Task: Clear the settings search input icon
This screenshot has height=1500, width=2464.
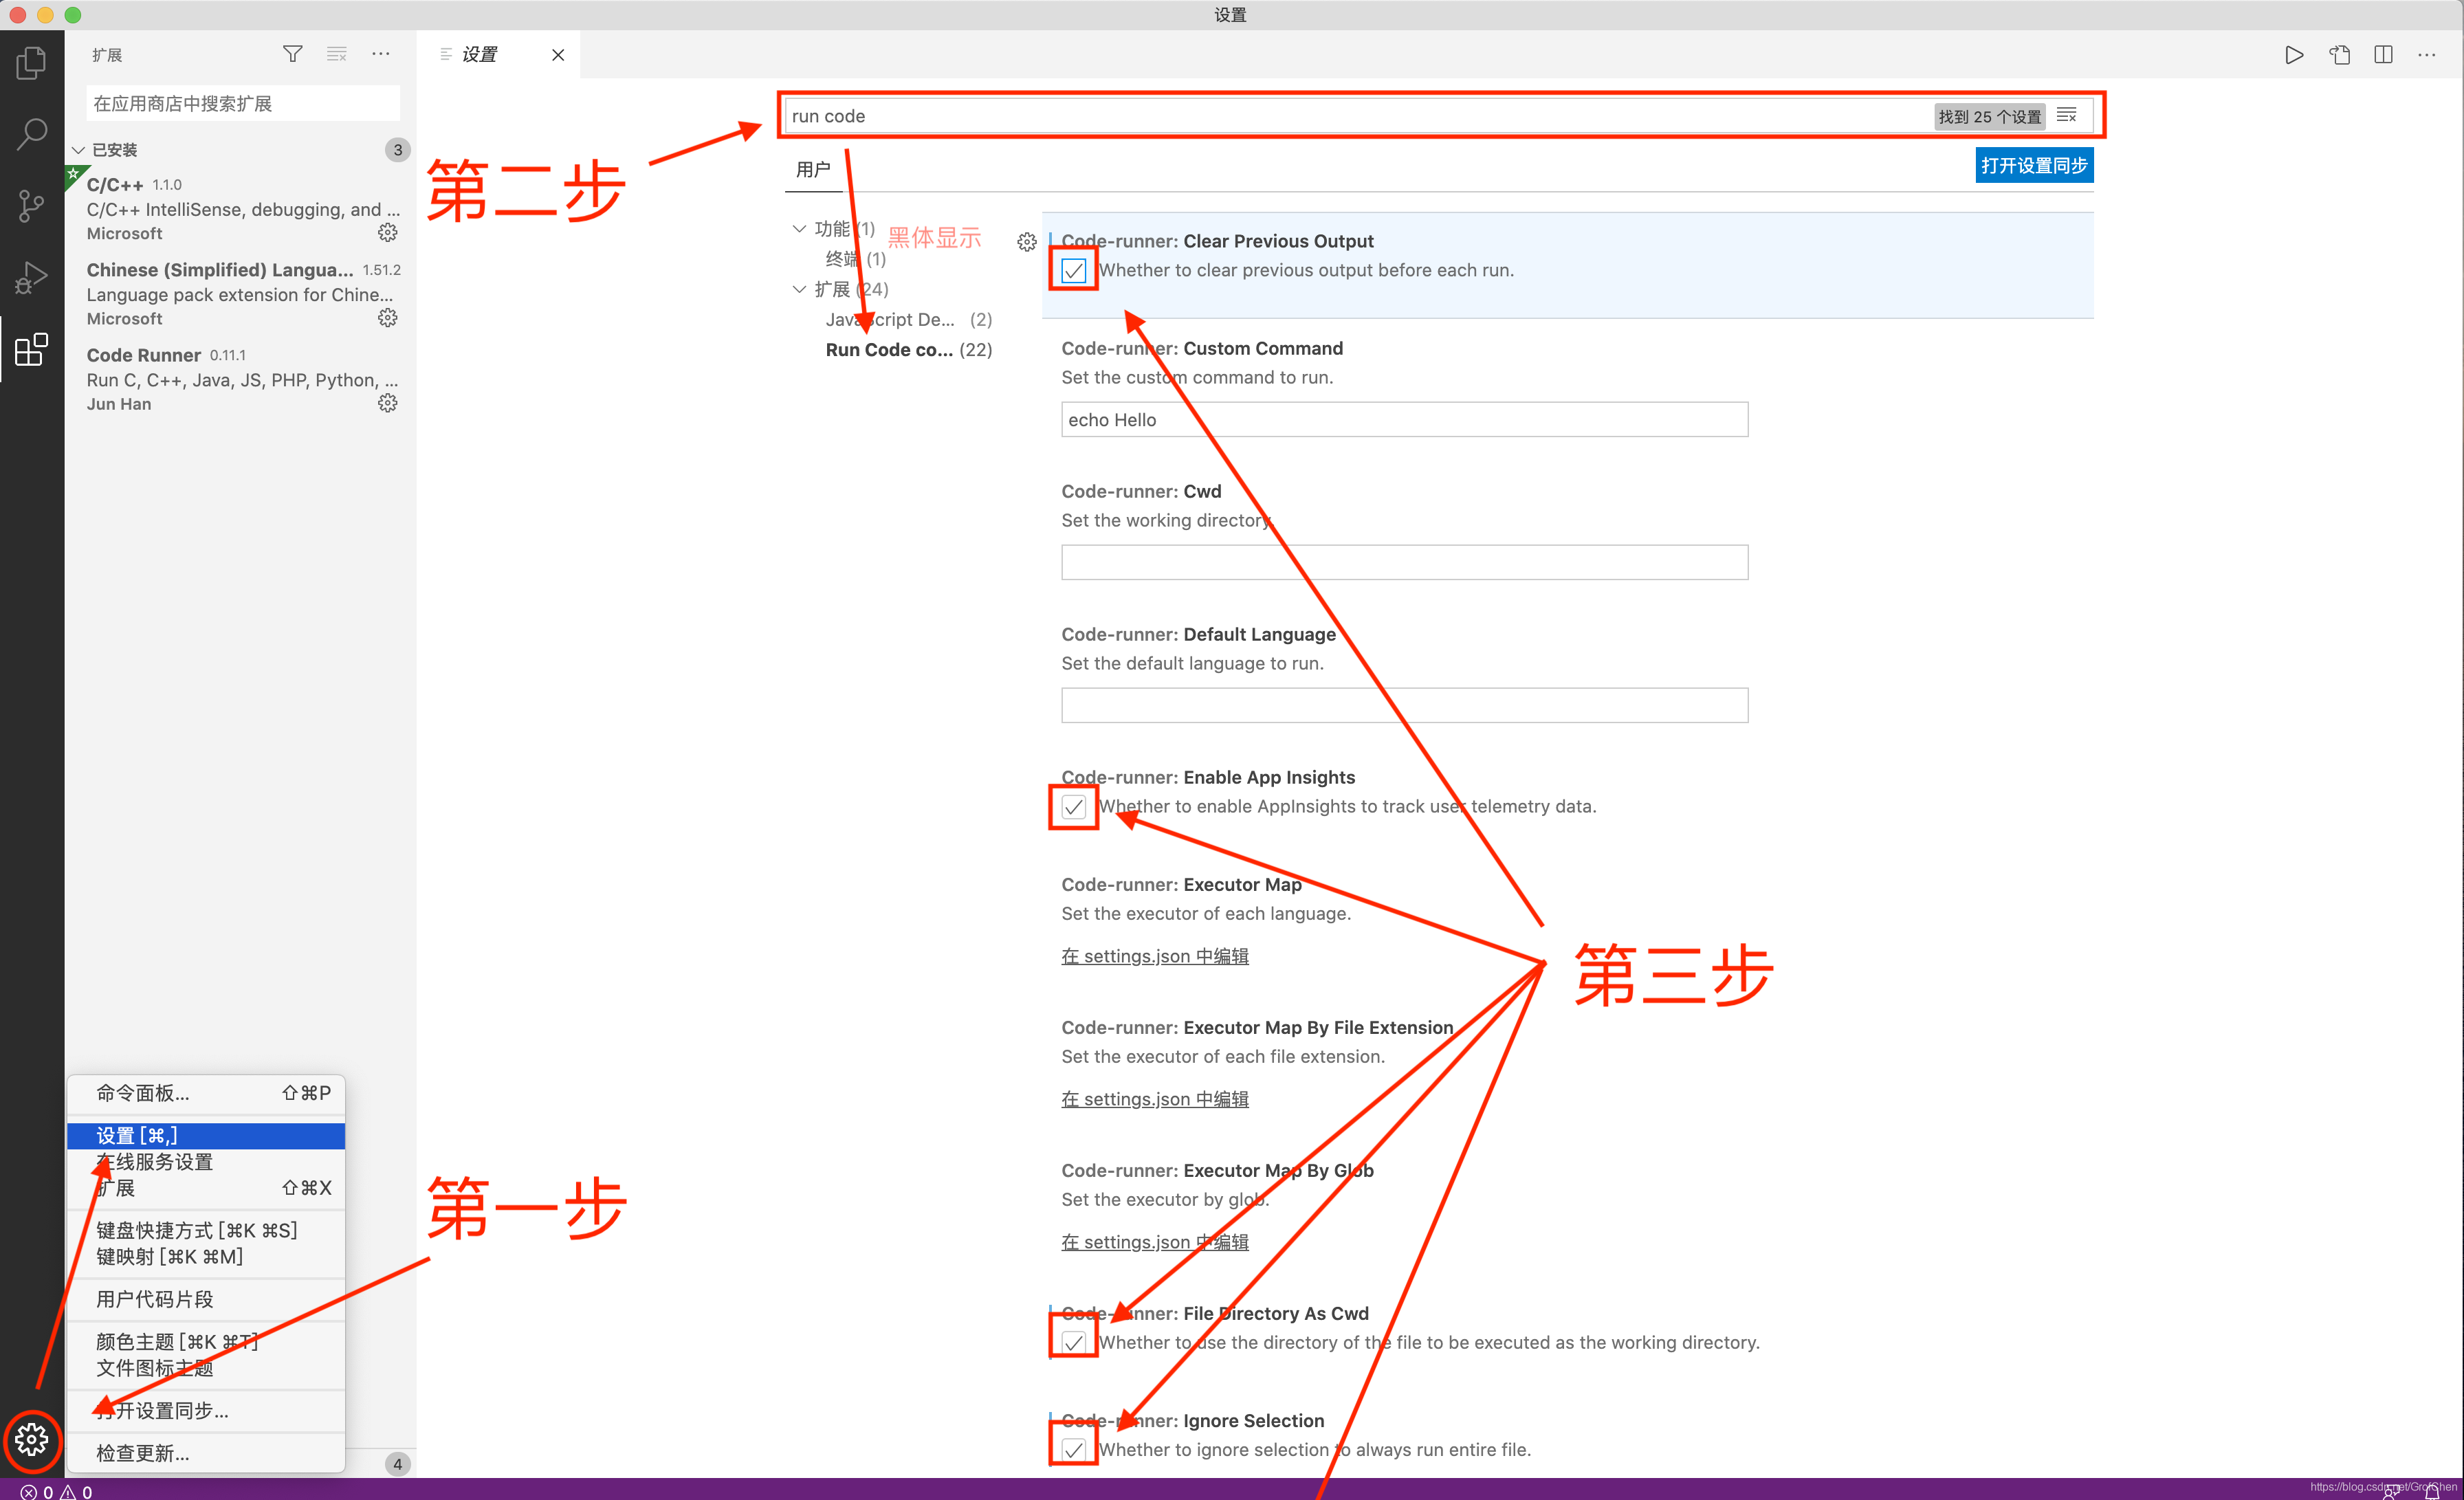Action: click(x=2067, y=116)
